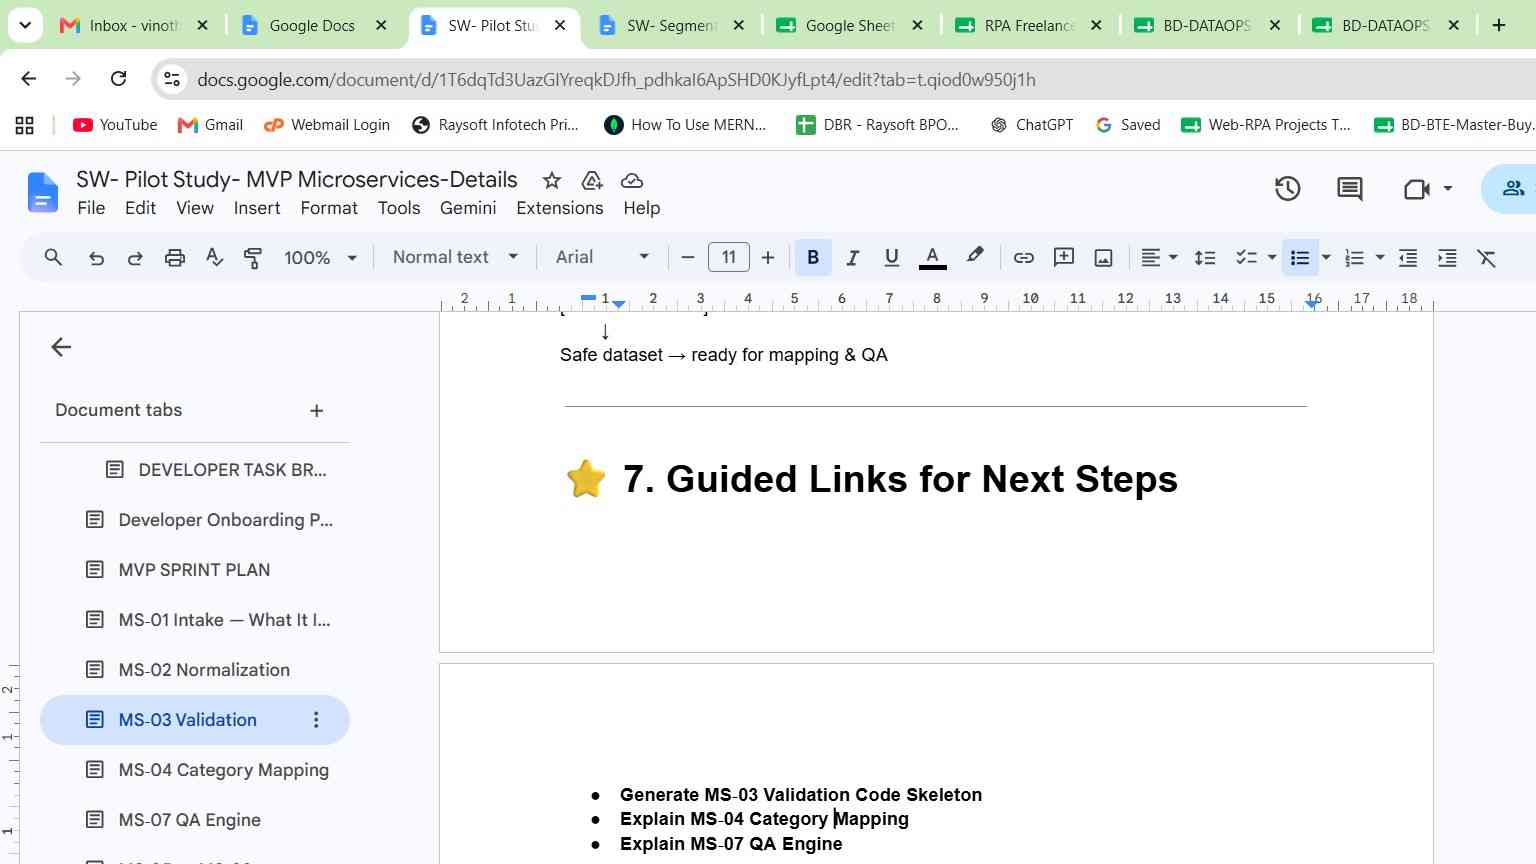Insert image from the toolbar icon
Image resolution: width=1536 pixels, height=864 pixels.
pos(1103,258)
